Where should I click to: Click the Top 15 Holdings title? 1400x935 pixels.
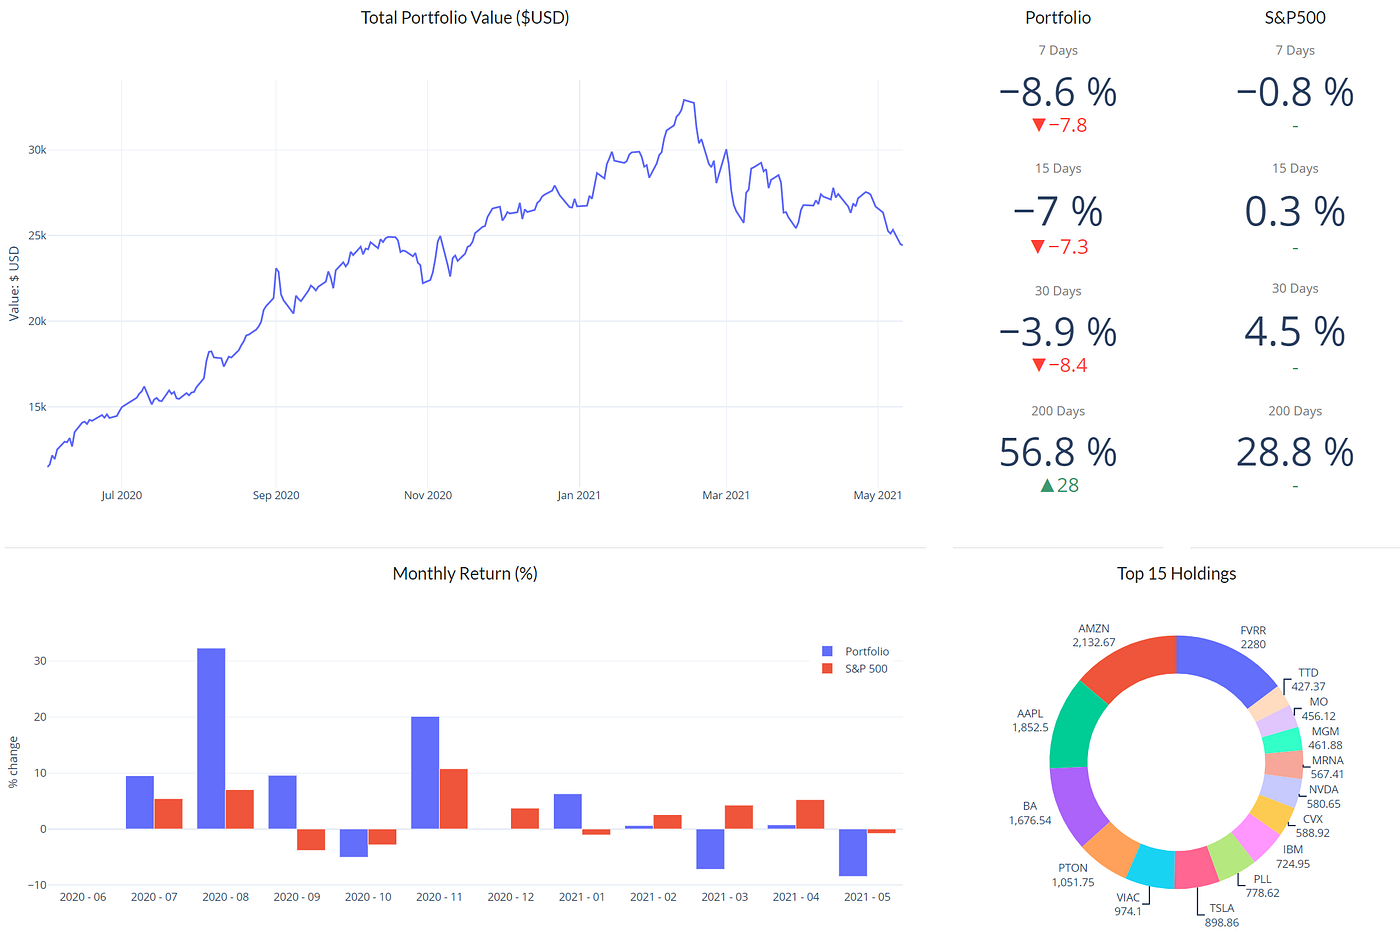(1176, 574)
